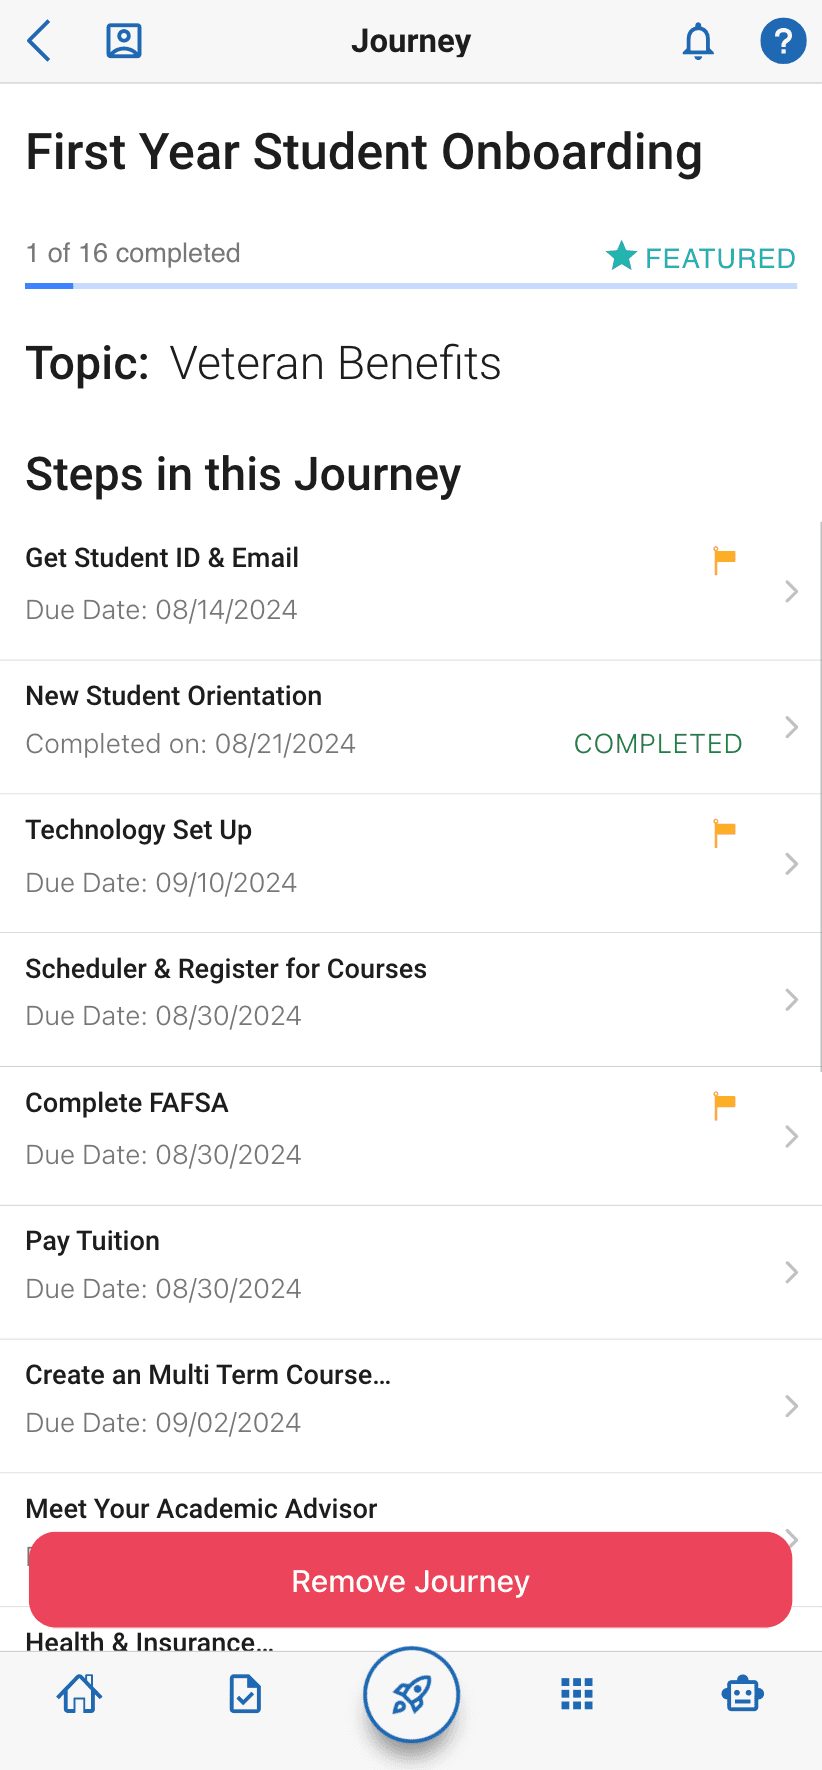Click the flag on Technology Set Up
822x1770 pixels.
pos(724,833)
